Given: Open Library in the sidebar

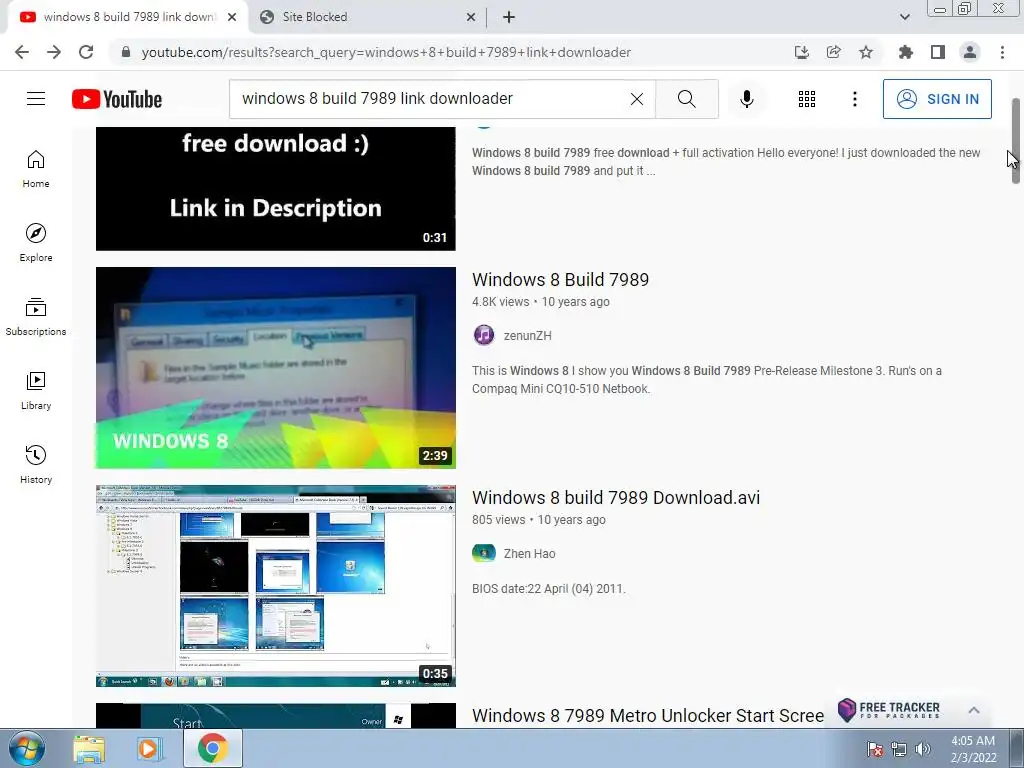Looking at the screenshot, I should (36, 391).
